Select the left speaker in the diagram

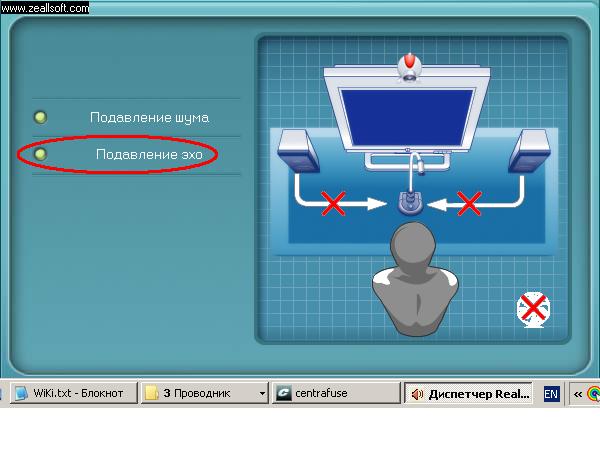298,156
